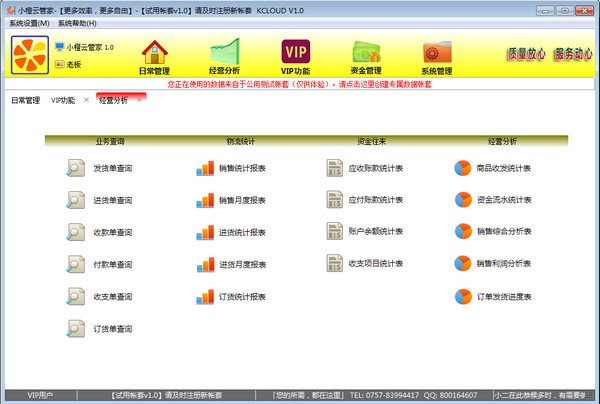Switch to the VIP功能 tab
The height and width of the screenshot is (404, 600).
click(63, 100)
